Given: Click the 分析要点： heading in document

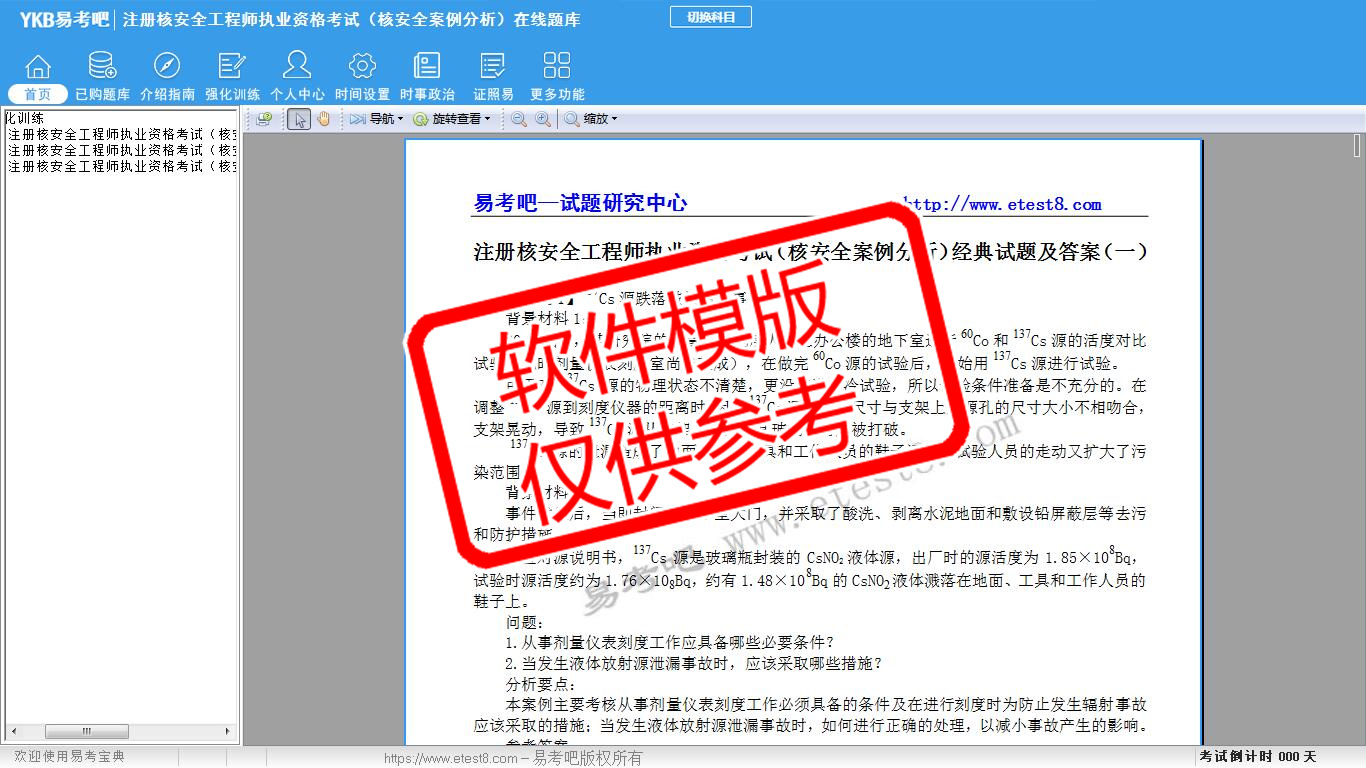Looking at the screenshot, I should coord(541,684).
